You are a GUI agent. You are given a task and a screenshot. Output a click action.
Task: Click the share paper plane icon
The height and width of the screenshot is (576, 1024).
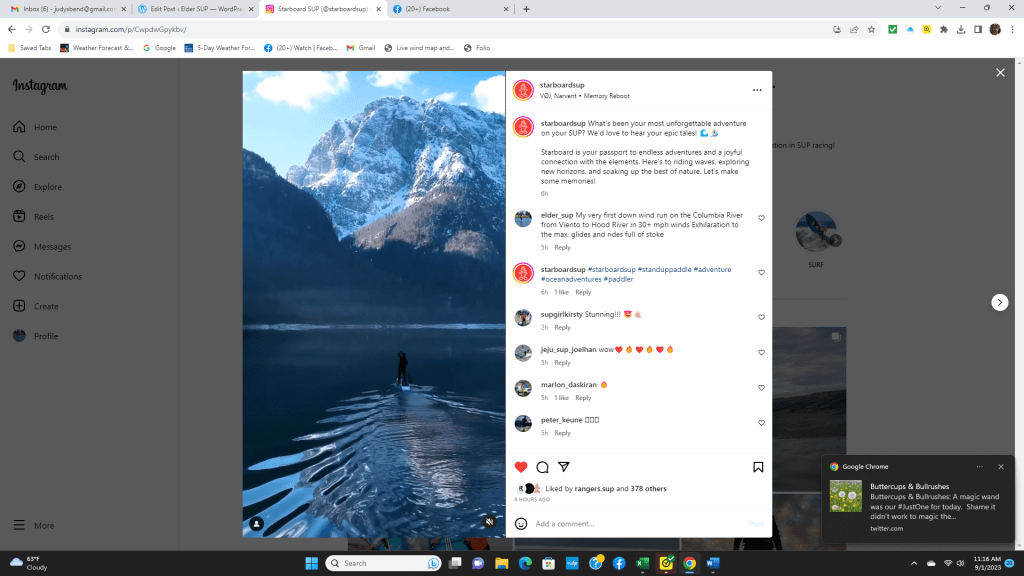pyautogui.click(x=564, y=467)
